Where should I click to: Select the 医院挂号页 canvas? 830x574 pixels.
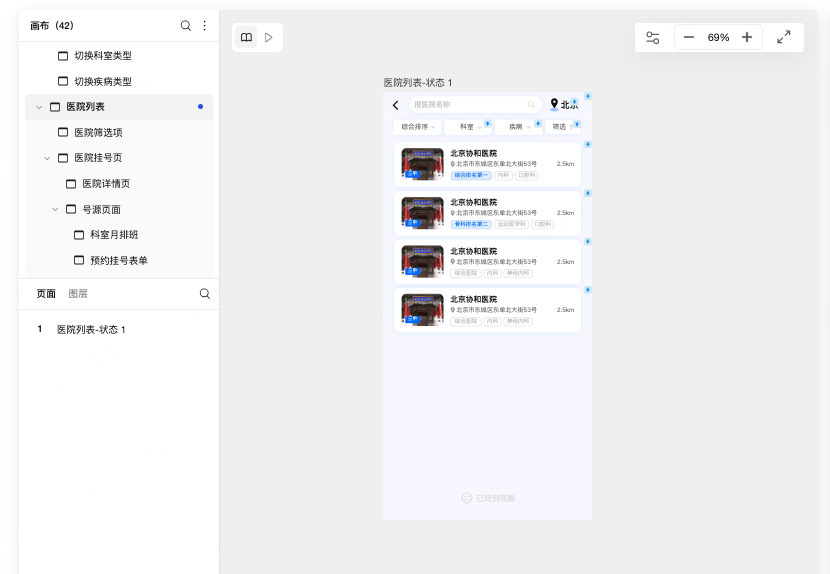point(98,158)
